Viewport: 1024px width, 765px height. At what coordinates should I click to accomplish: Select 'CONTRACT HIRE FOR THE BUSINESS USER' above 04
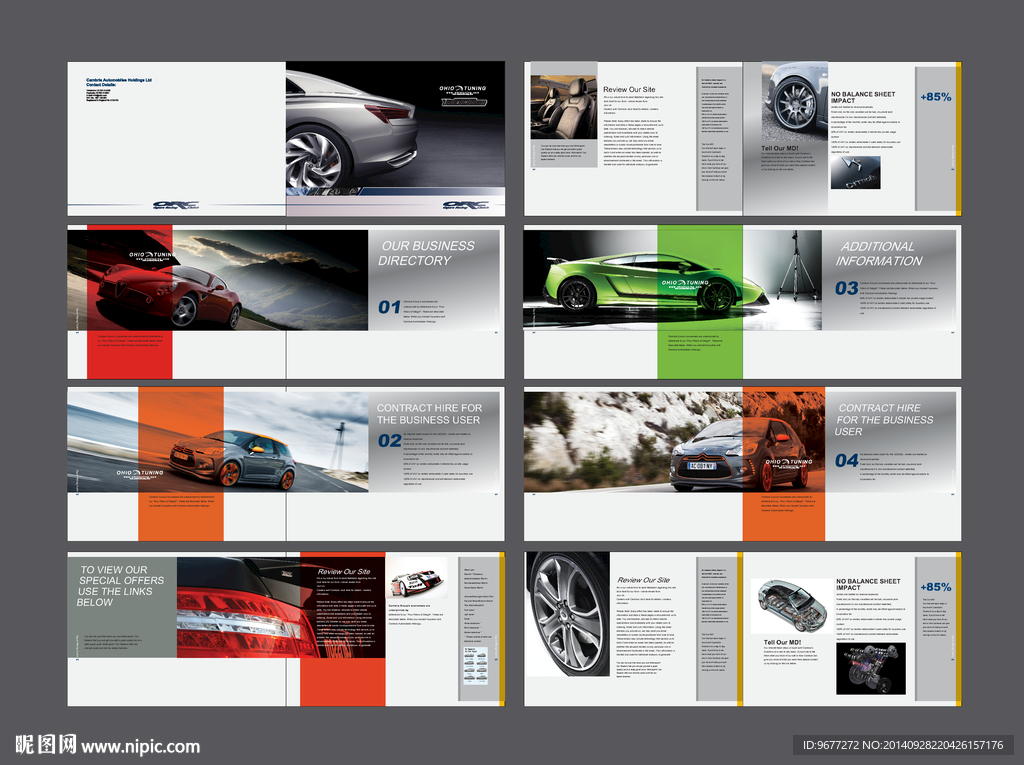coord(884,419)
